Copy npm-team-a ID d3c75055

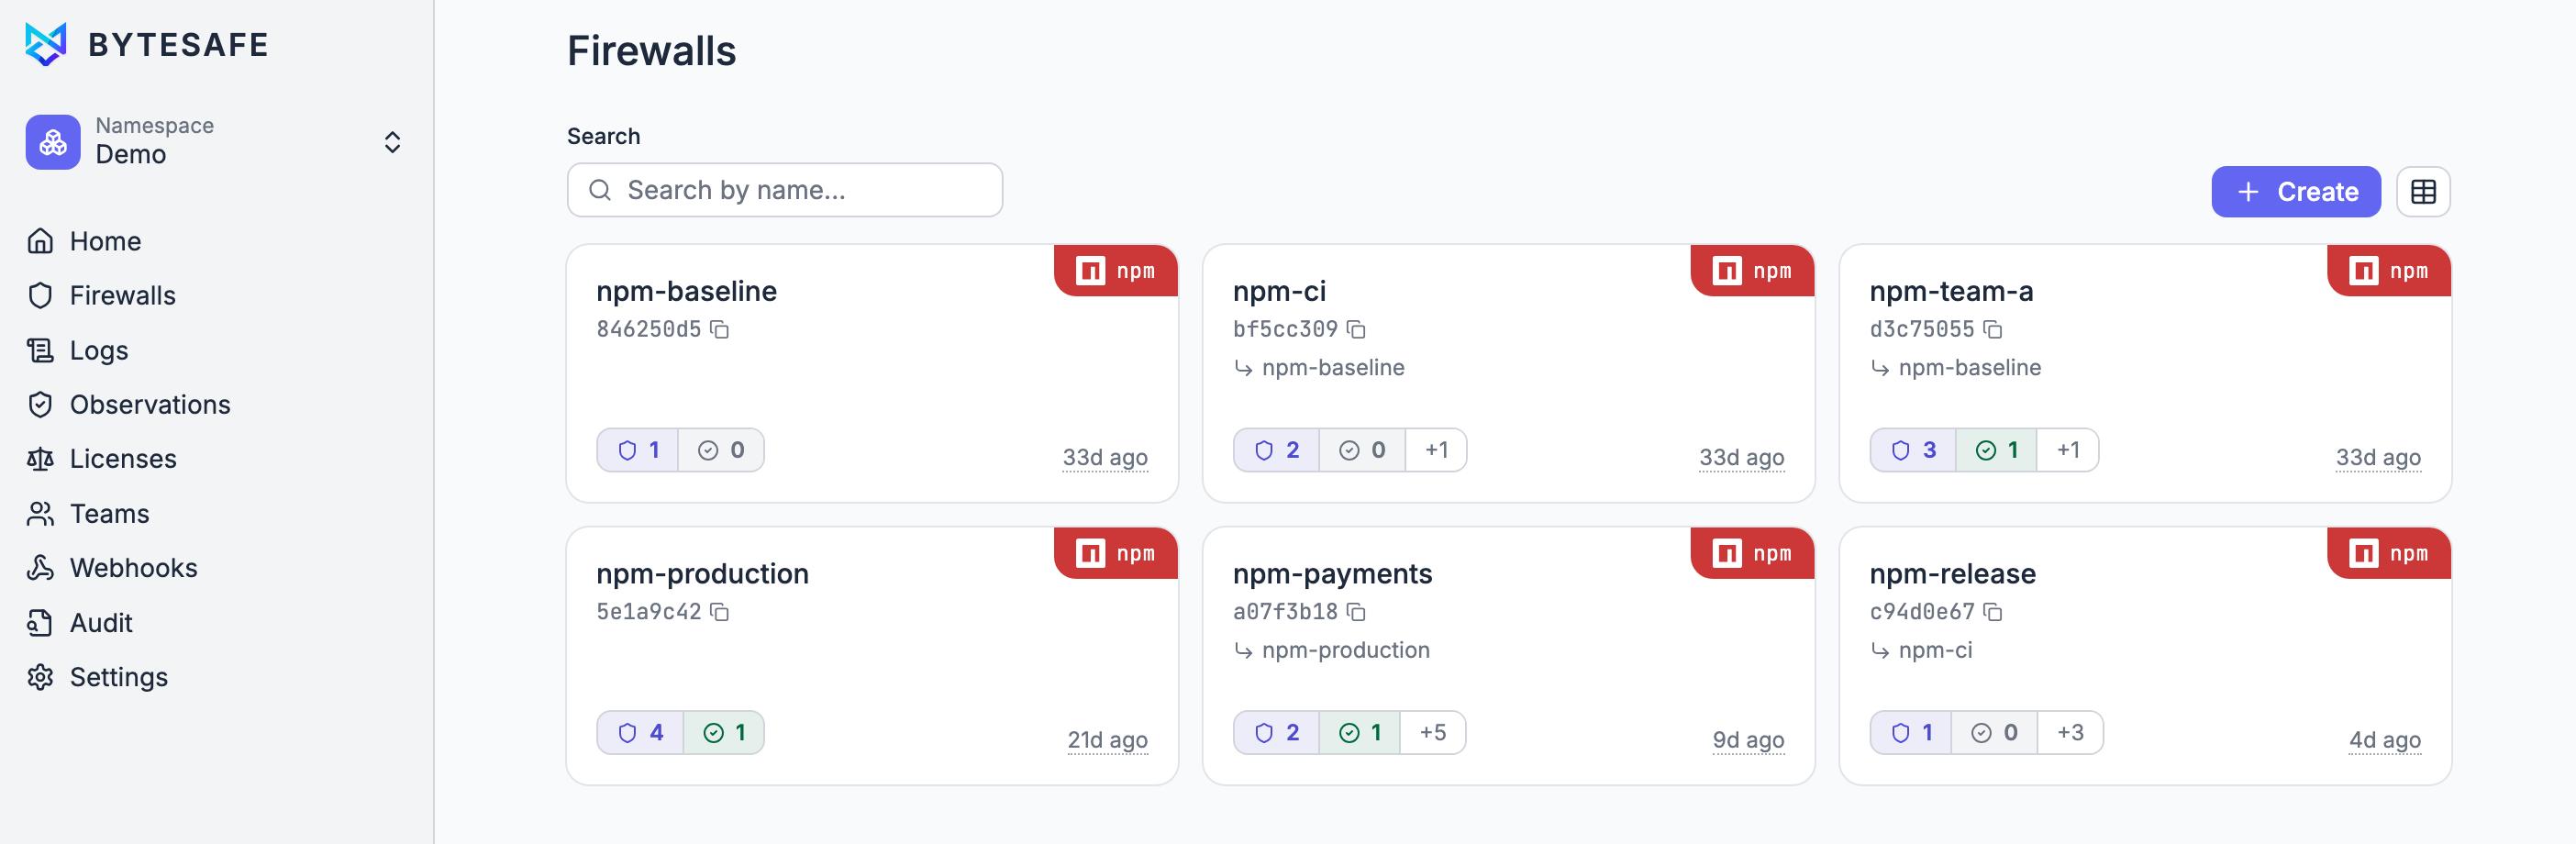[x=1993, y=329]
